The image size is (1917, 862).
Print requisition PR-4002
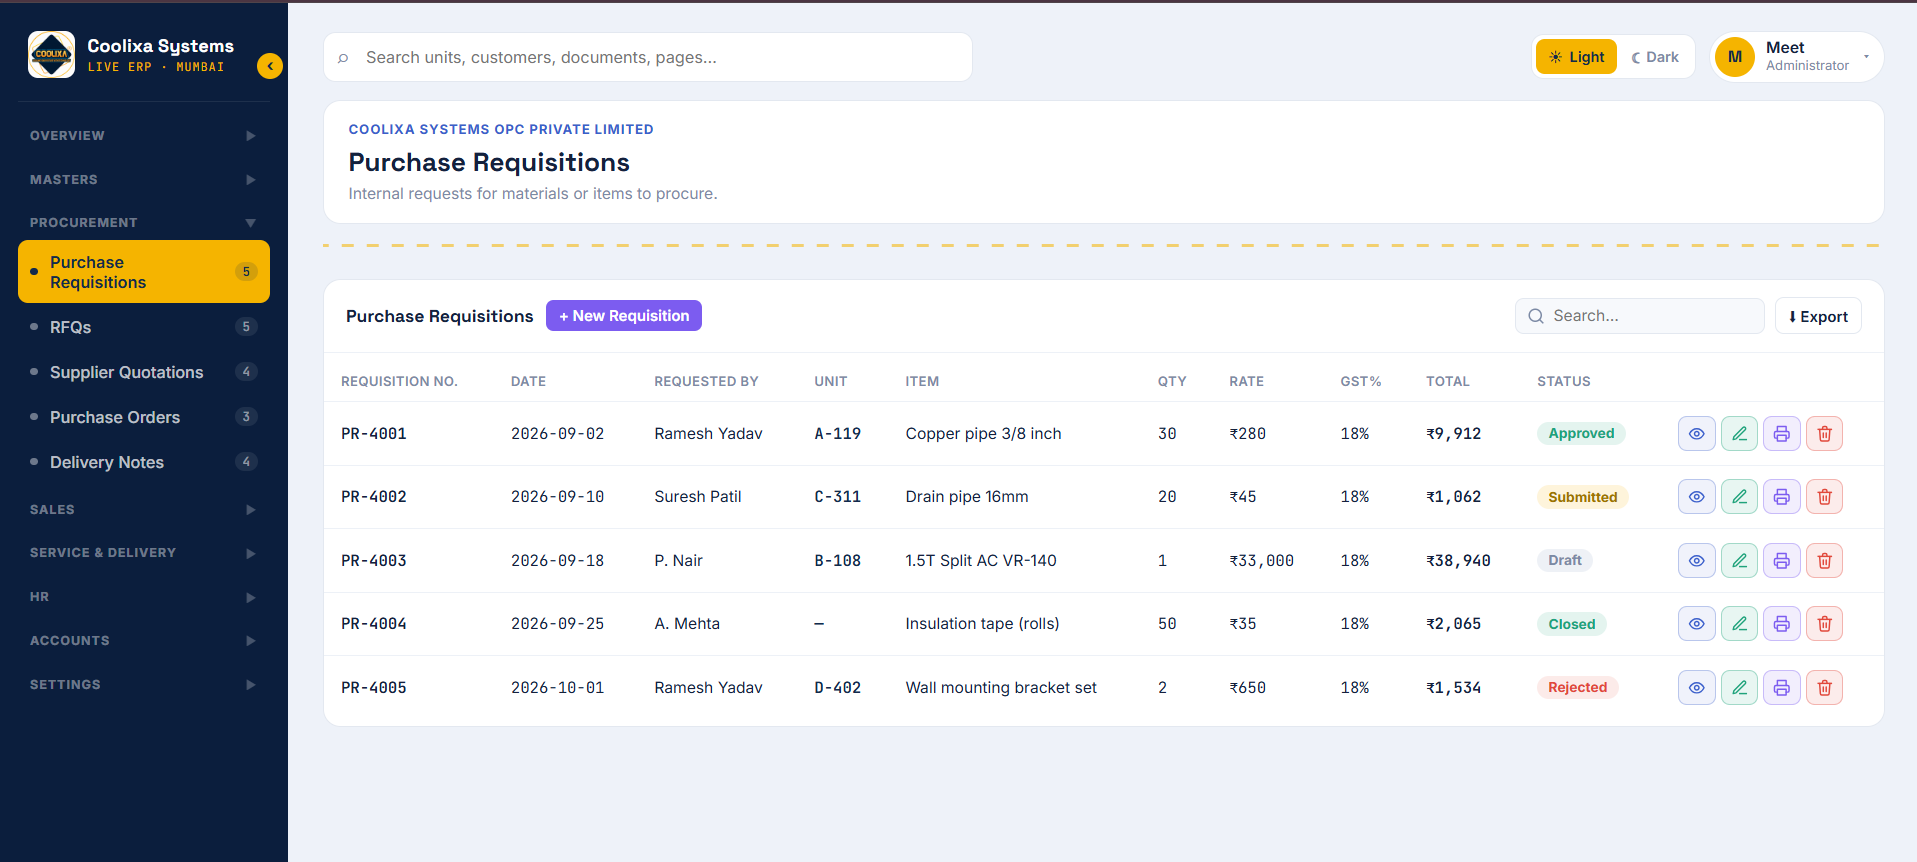1782,497
